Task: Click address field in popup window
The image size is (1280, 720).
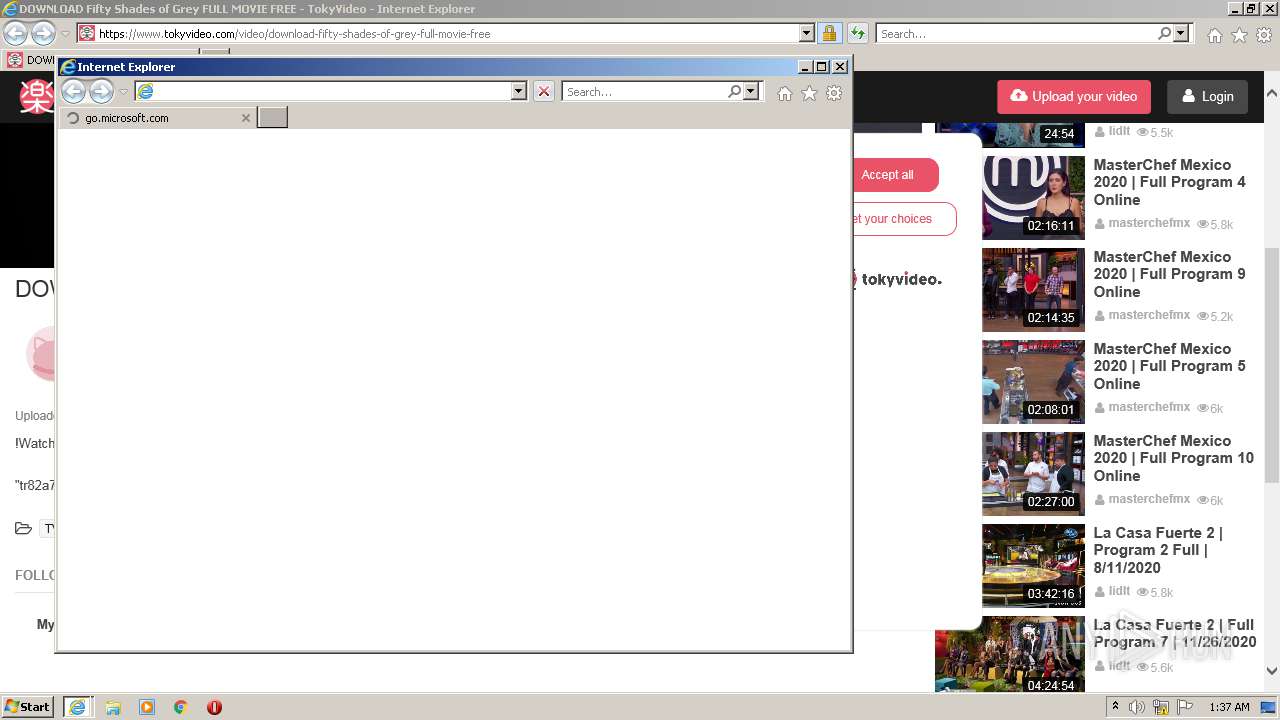Action: [x=332, y=91]
